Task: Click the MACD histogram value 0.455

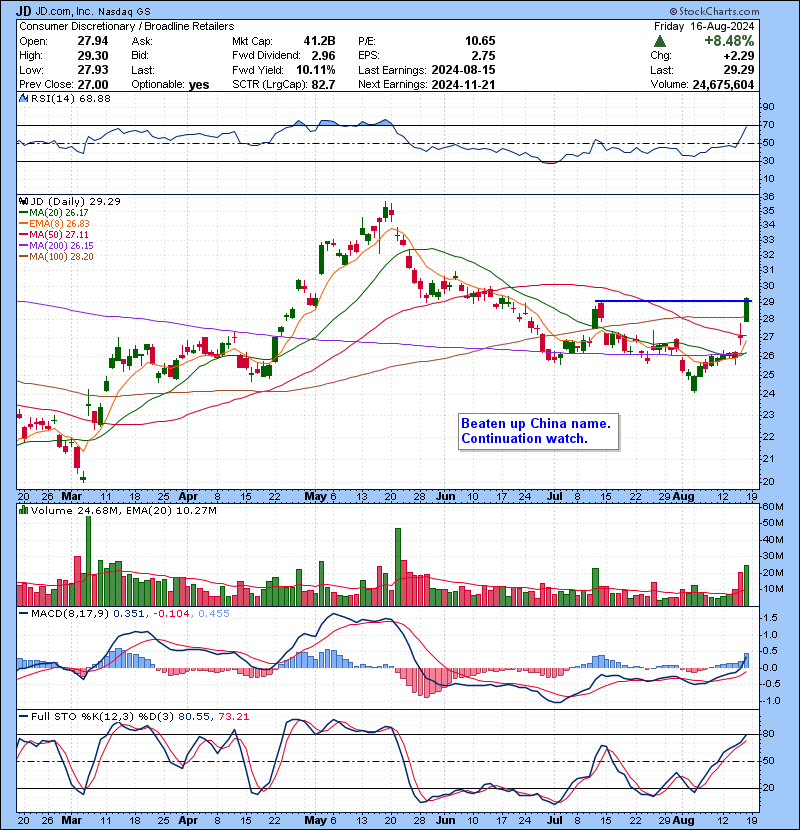Action: tap(214, 614)
